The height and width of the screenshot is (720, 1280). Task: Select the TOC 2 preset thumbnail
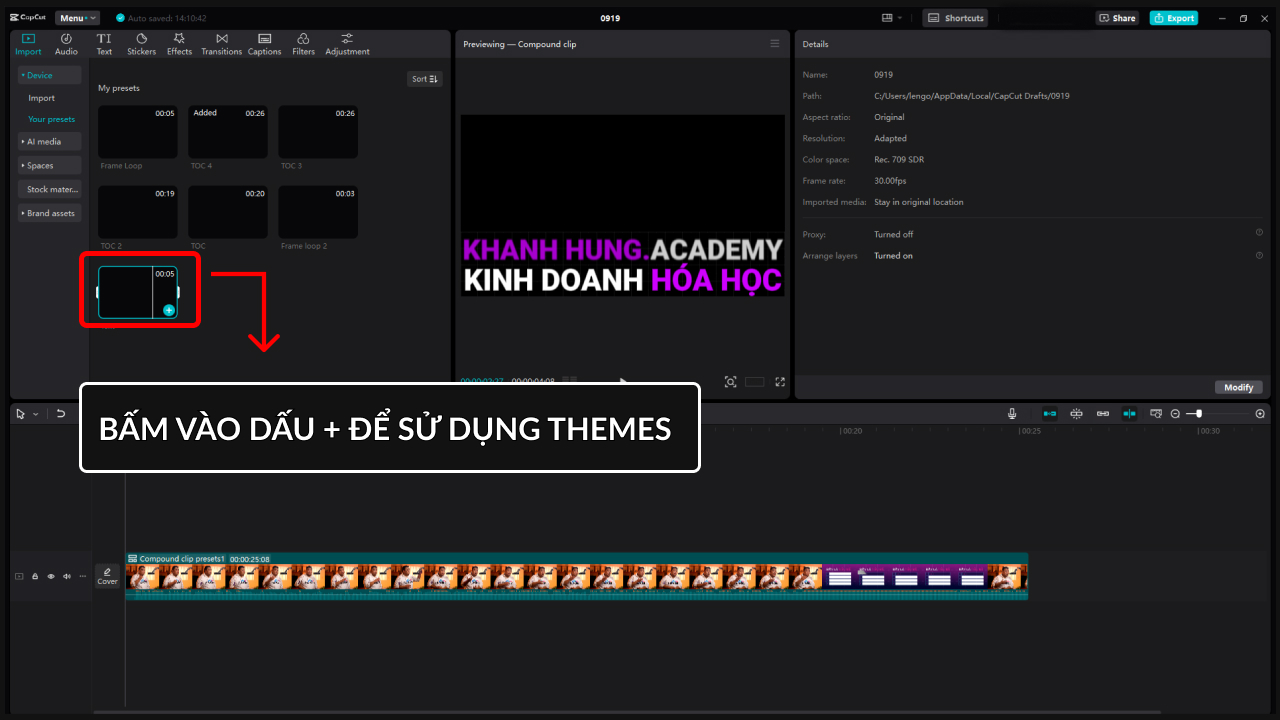[x=138, y=212]
